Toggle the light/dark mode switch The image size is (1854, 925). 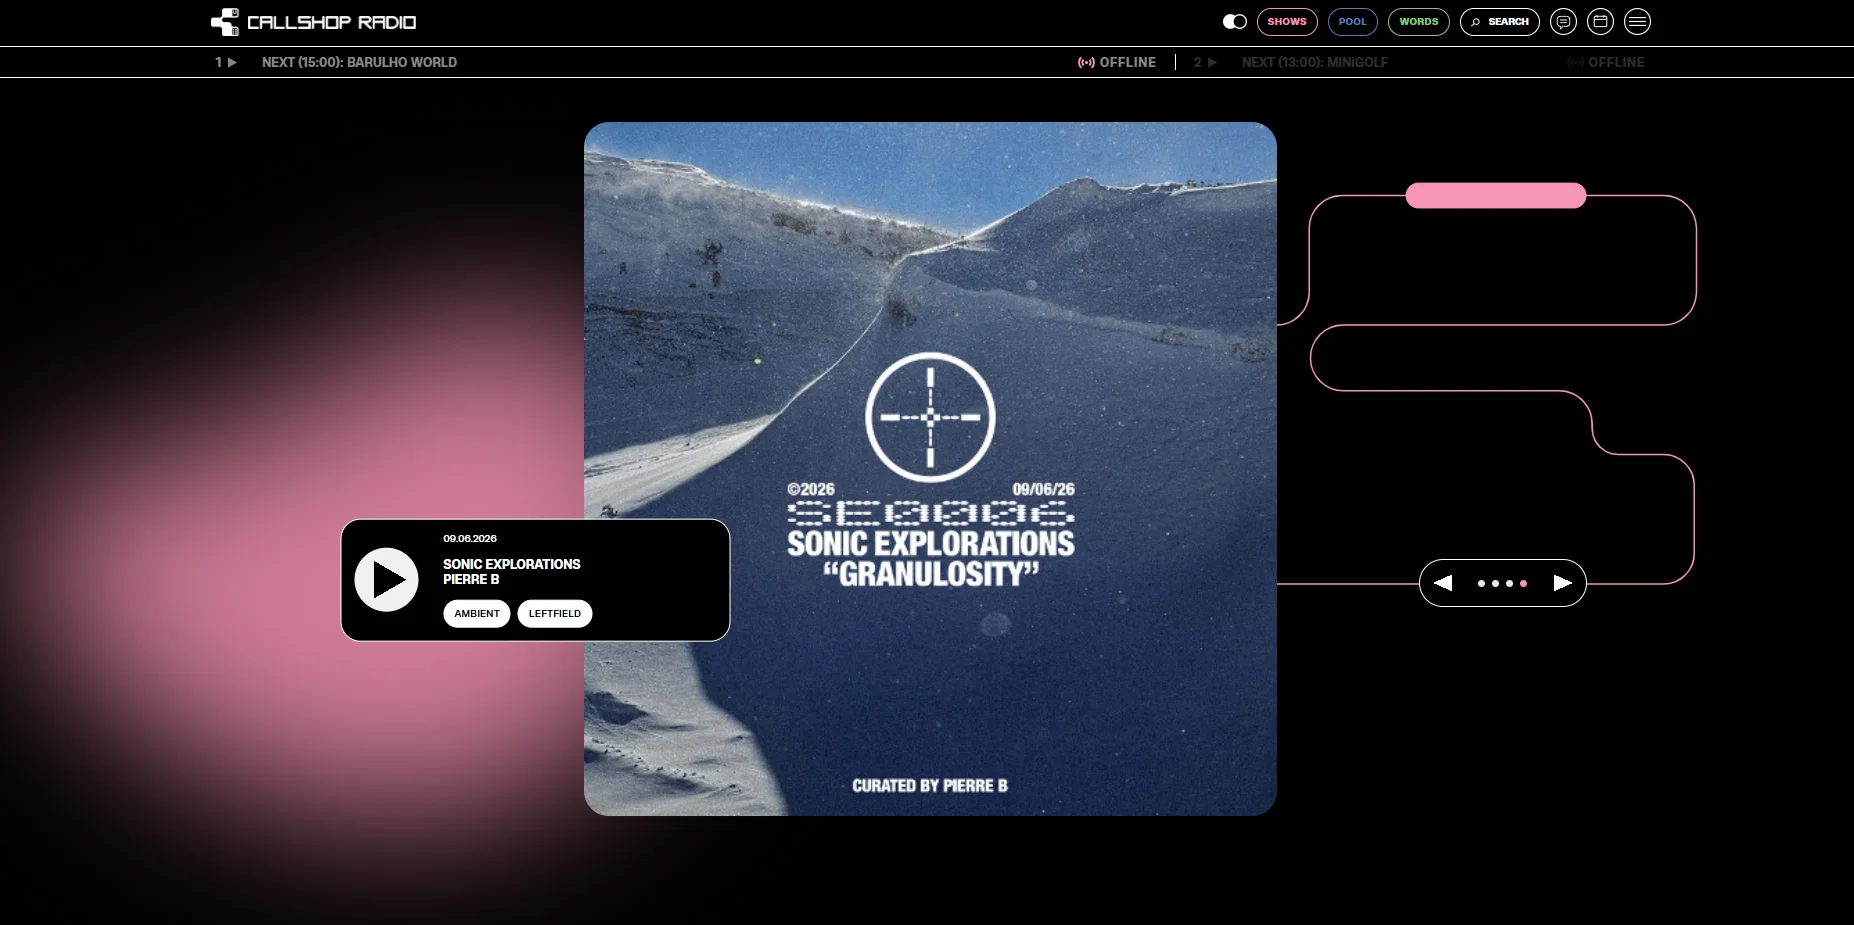click(1235, 22)
